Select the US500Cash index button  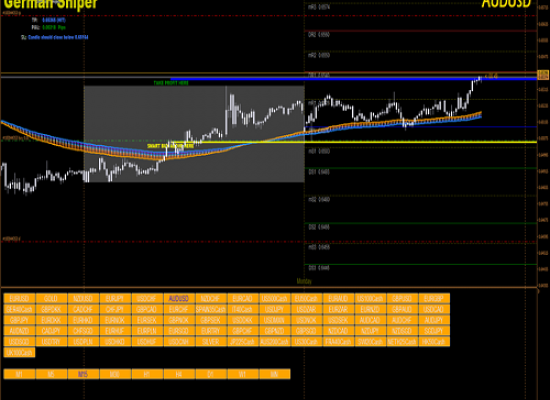click(x=275, y=299)
